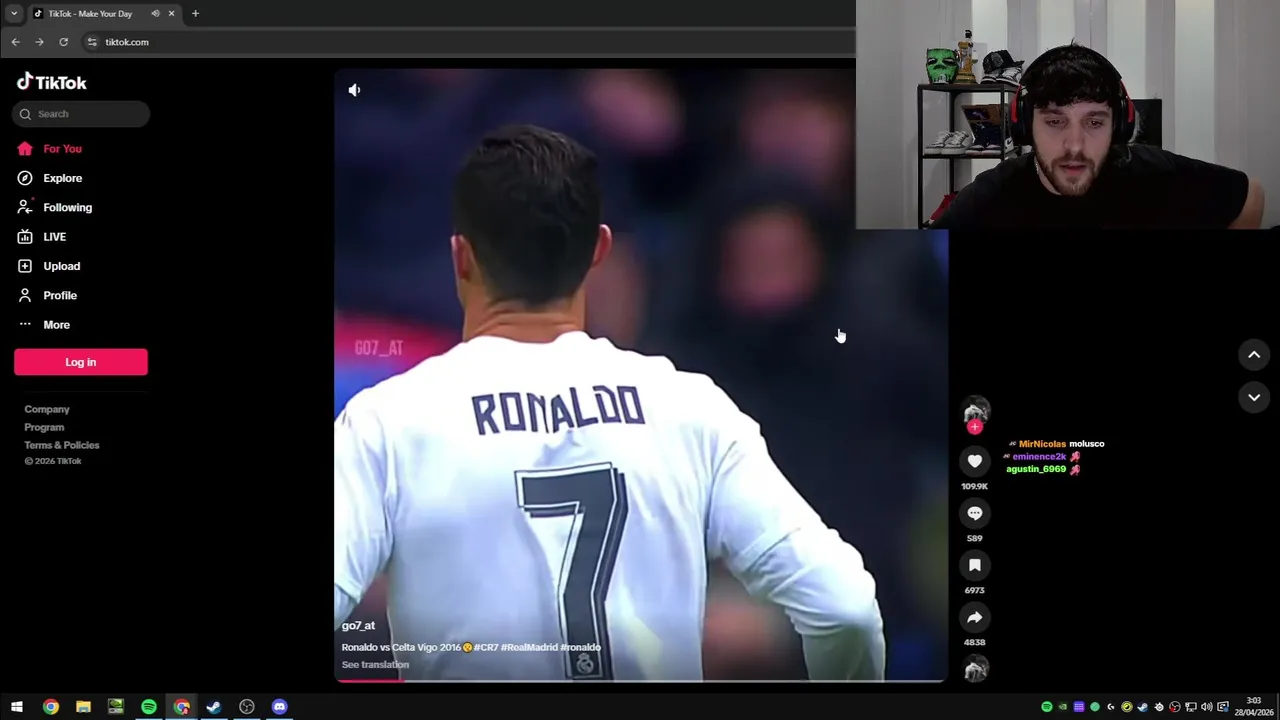The image size is (1280, 720).
Task: Open Steam from the taskbar
Action: (214, 707)
